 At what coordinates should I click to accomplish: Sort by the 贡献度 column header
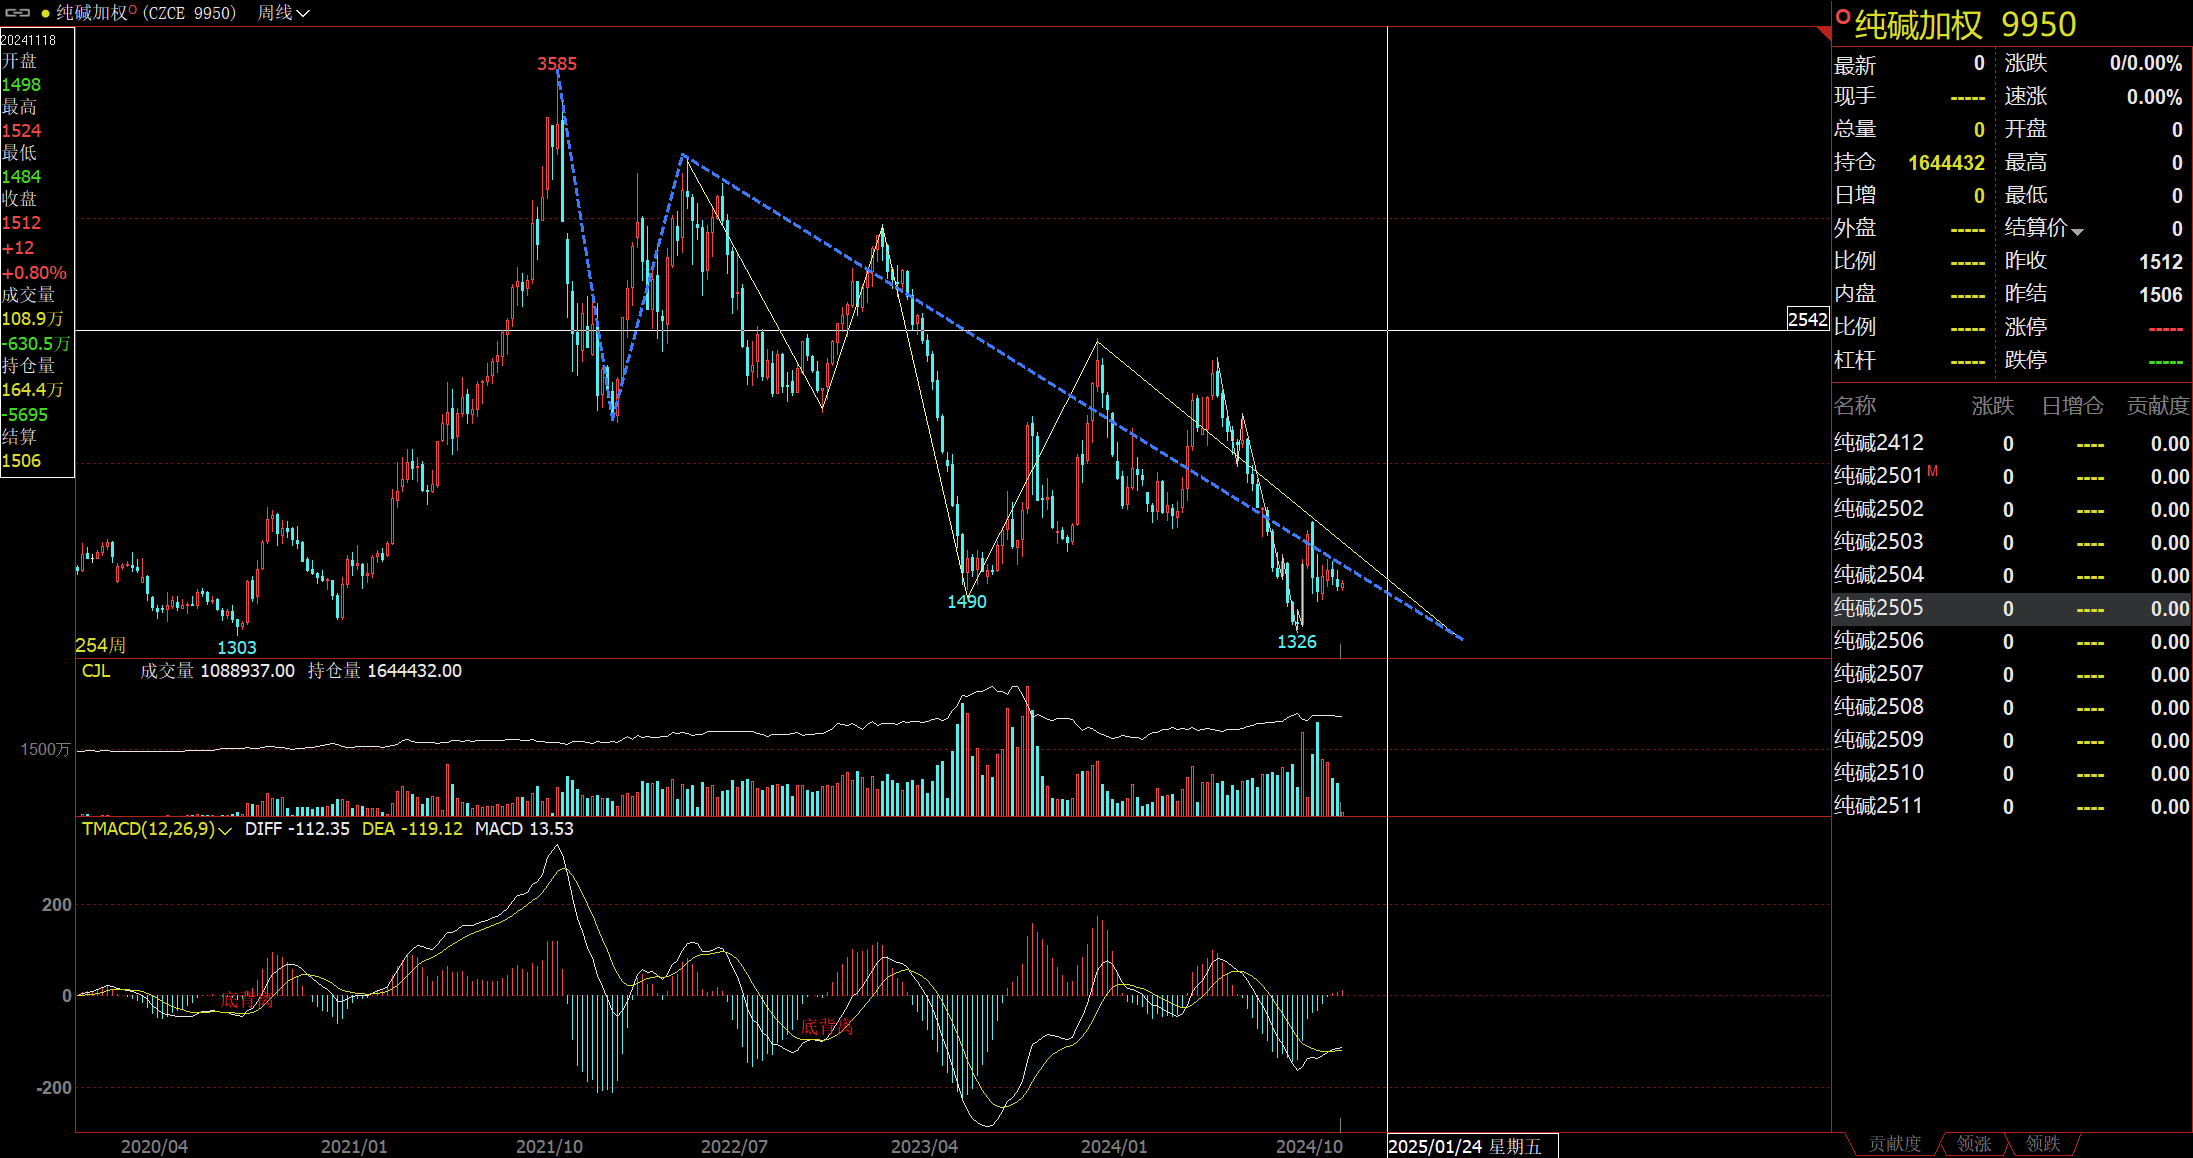pos(2157,406)
